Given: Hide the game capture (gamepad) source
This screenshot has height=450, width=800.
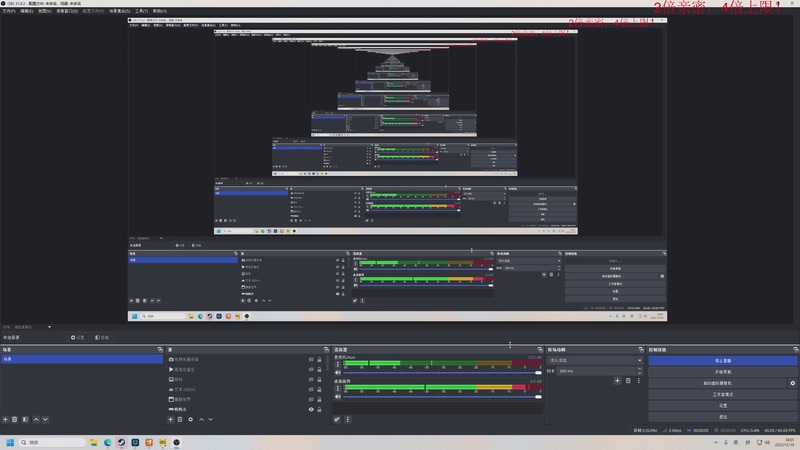Looking at the screenshot, I should (311, 409).
